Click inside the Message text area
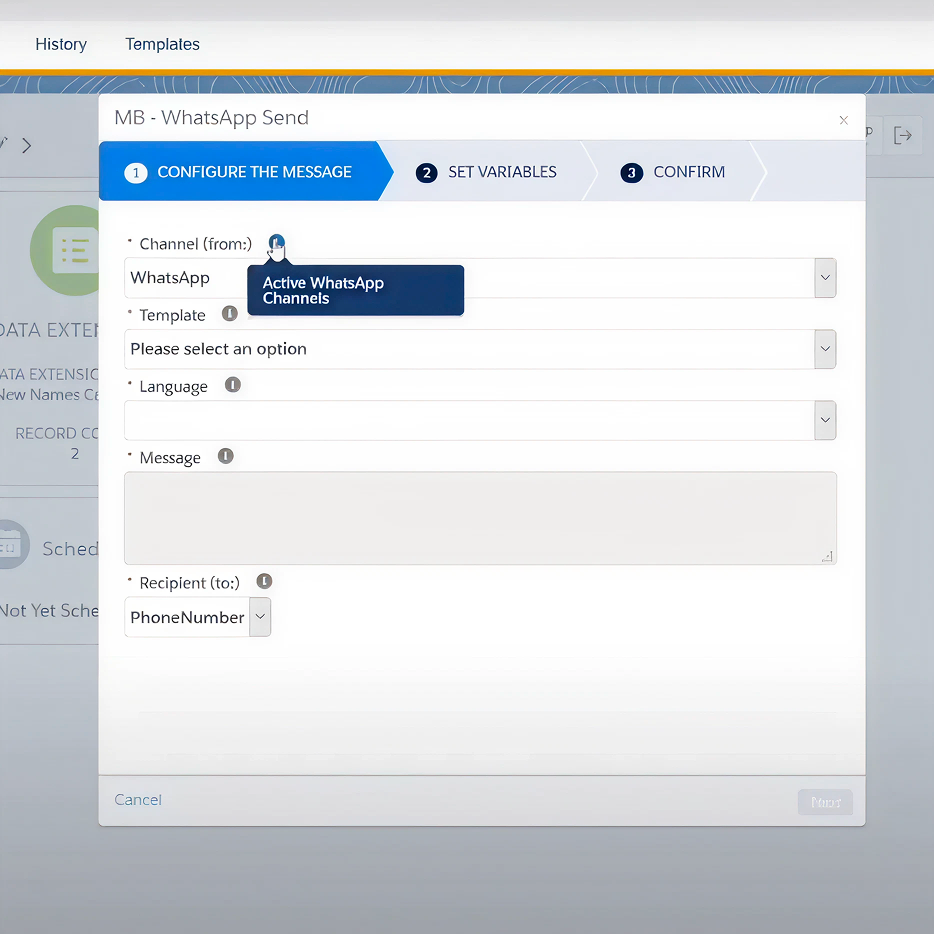934x934 pixels. (480, 518)
